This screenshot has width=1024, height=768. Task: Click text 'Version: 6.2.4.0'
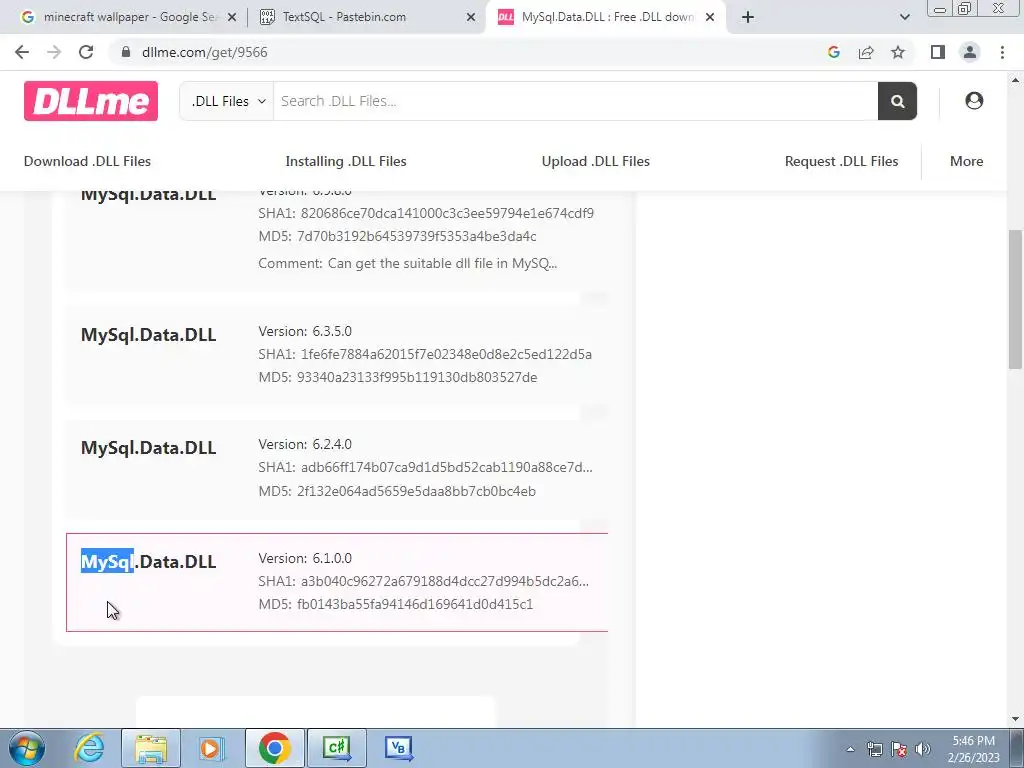305,444
